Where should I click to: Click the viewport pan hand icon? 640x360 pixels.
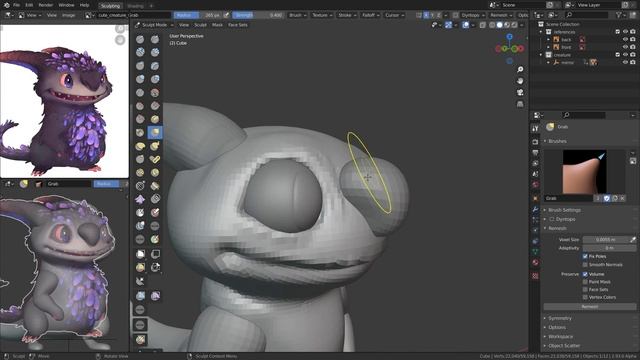[x=520, y=81]
